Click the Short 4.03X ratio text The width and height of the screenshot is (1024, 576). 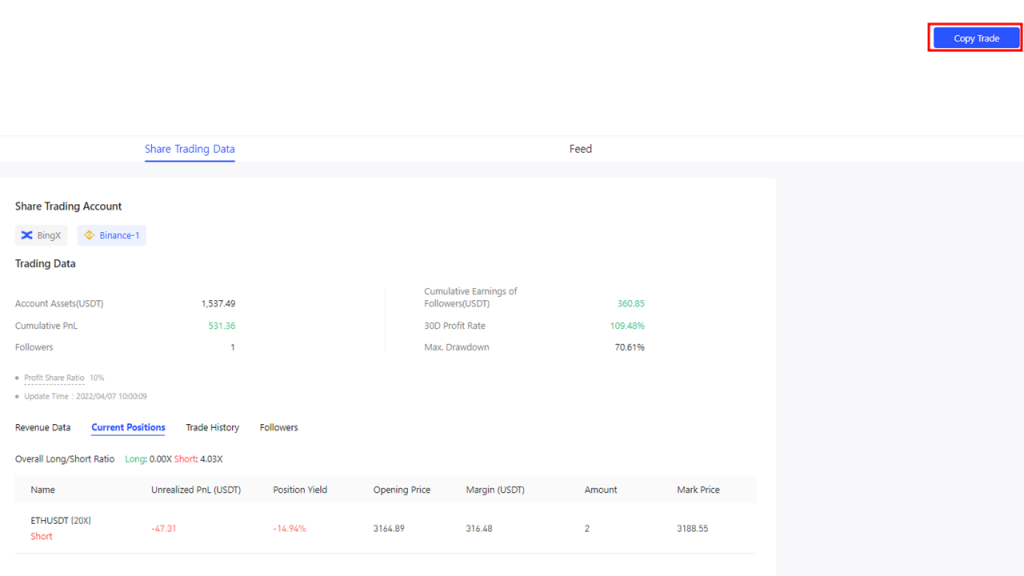coord(199,458)
